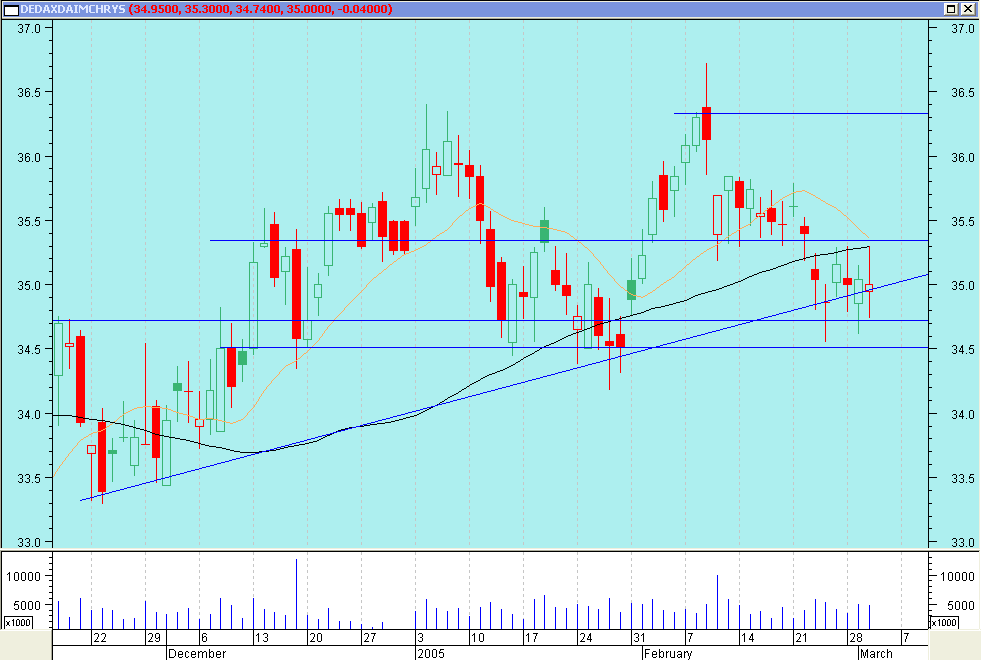The image size is (981, 660).
Task: Click the red candle at the February peak
Action: click(x=706, y=122)
